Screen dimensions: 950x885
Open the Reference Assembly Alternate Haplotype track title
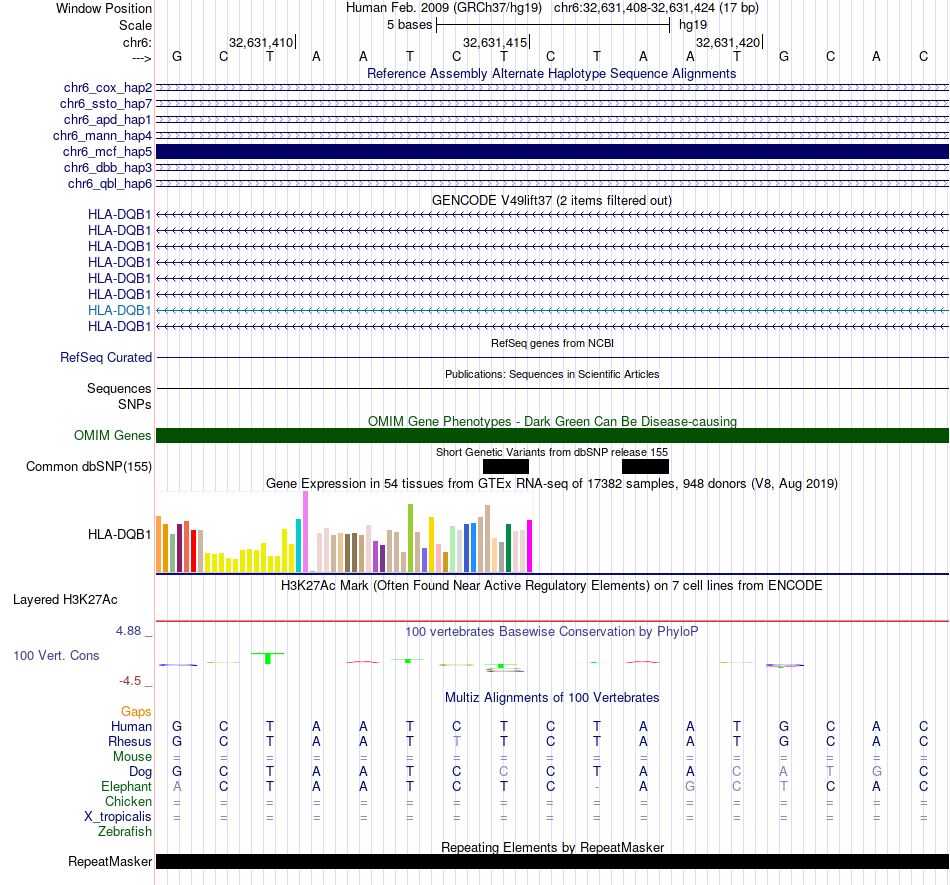pyautogui.click(x=551, y=73)
